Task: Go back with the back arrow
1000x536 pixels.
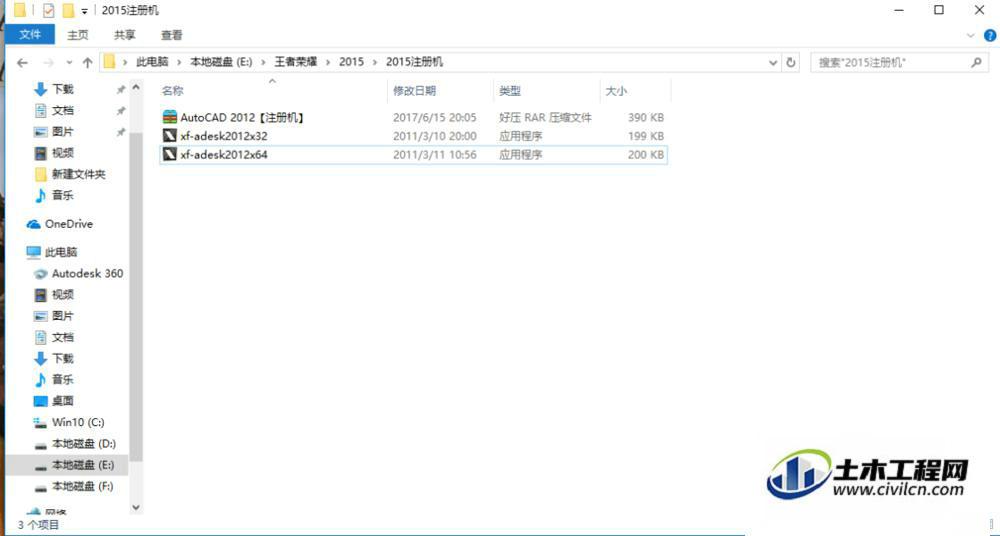Action: pos(22,63)
